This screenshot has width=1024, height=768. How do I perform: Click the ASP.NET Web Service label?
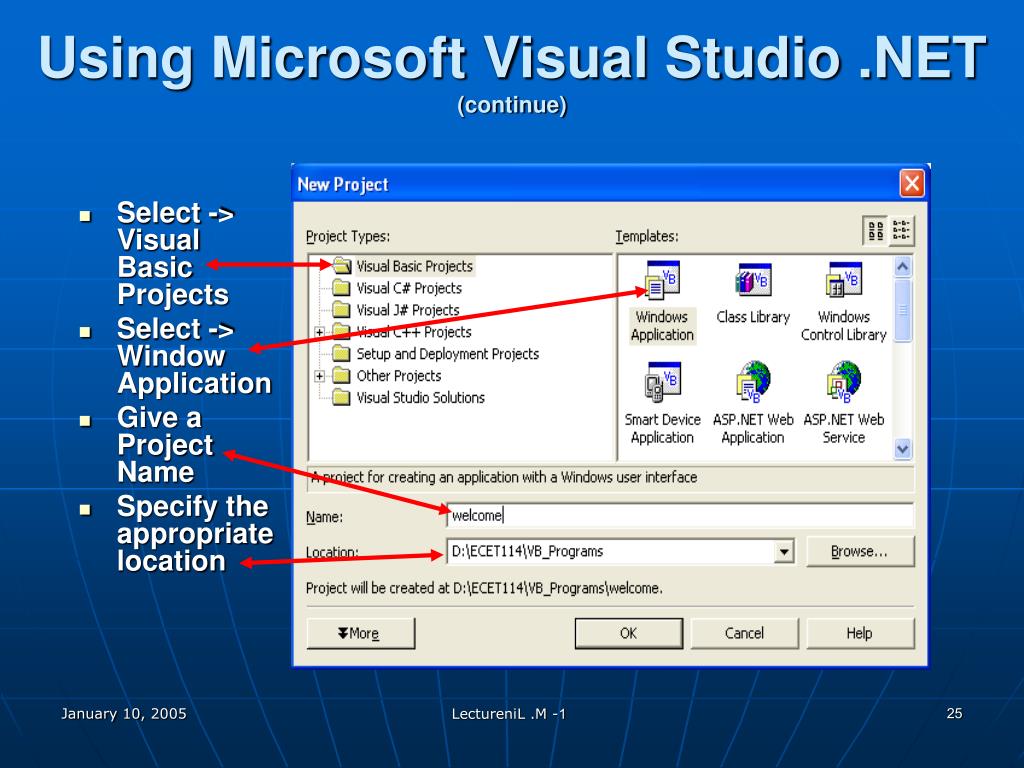click(x=844, y=428)
